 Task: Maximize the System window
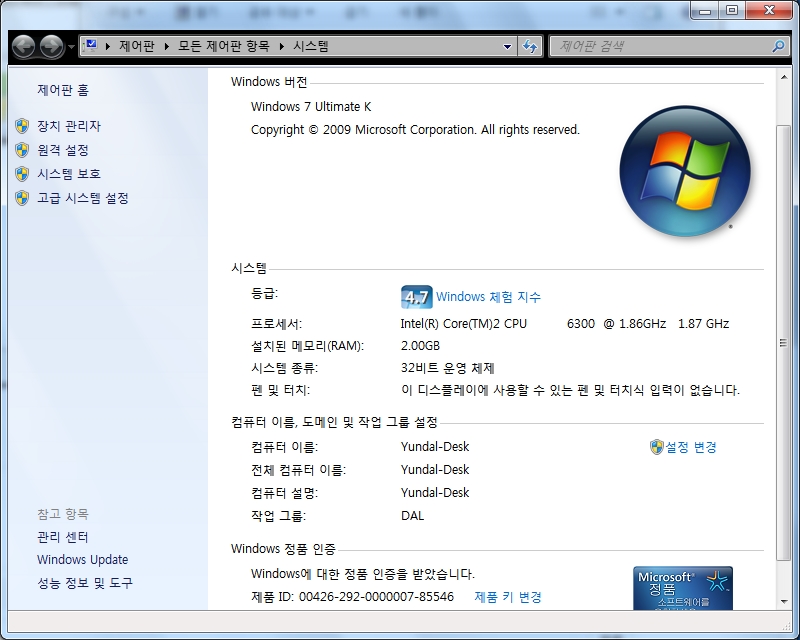732,10
